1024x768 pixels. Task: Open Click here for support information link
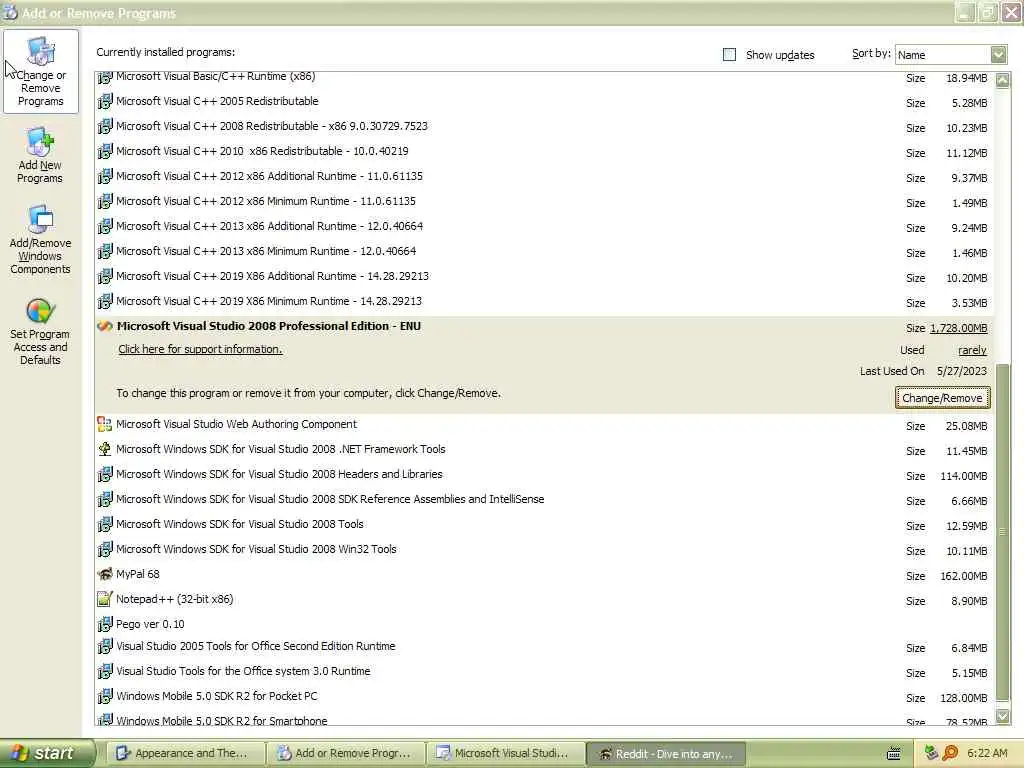click(x=200, y=349)
